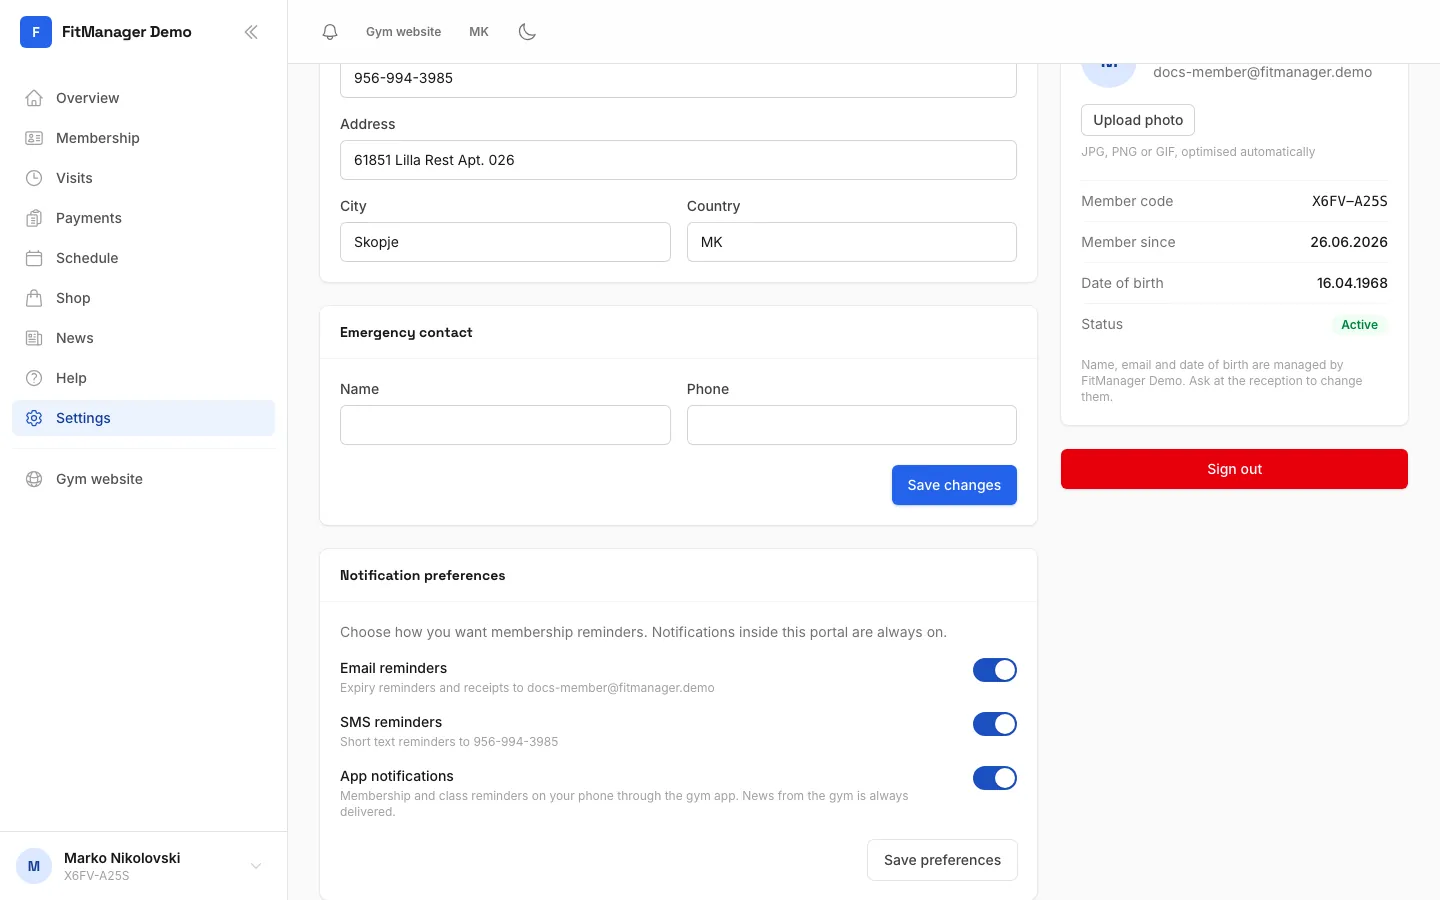The image size is (1440, 900).
Task: Click Marko Nikolovski's avatar in sidebar footer
Action: click(x=34, y=866)
